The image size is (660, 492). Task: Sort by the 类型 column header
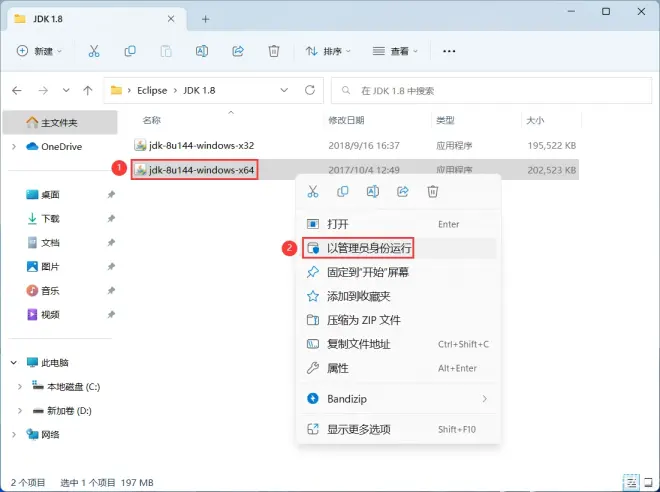[445, 120]
